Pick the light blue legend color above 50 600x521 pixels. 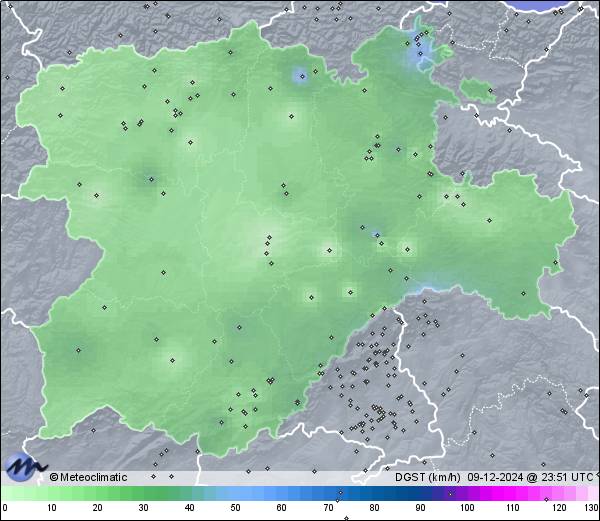tap(235, 494)
